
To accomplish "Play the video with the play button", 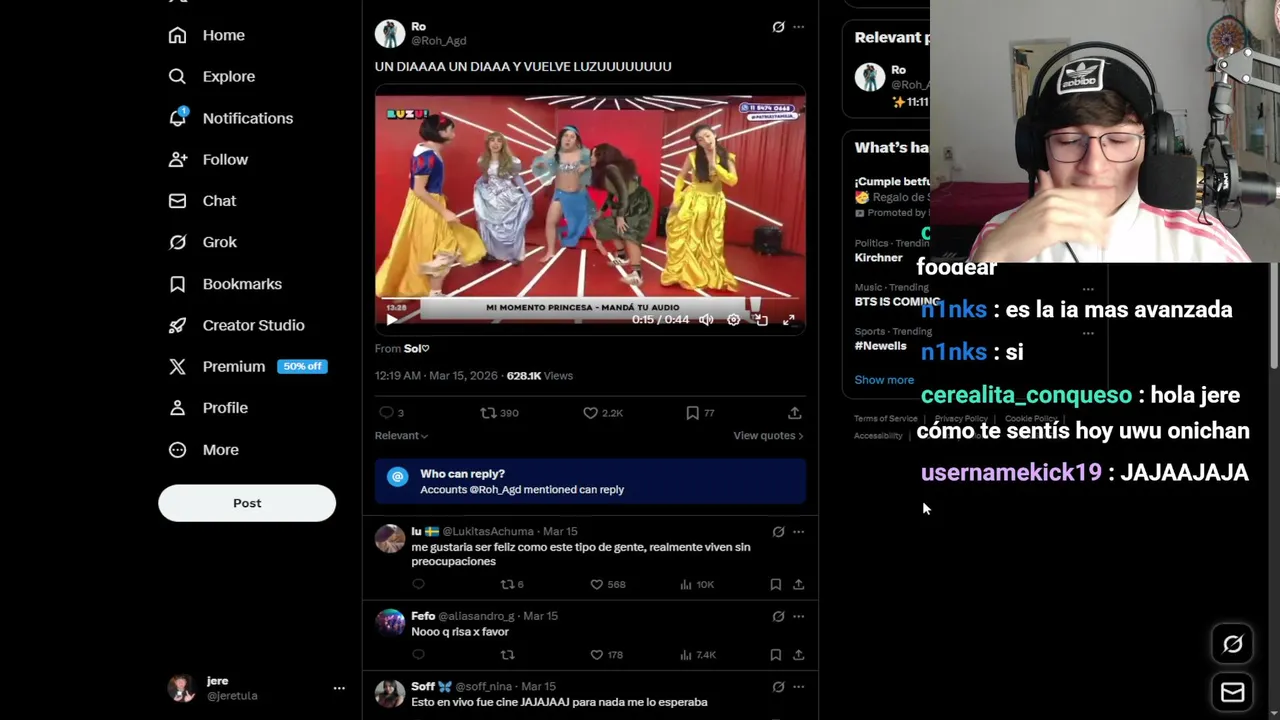I will pyautogui.click(x=392, y=320).
